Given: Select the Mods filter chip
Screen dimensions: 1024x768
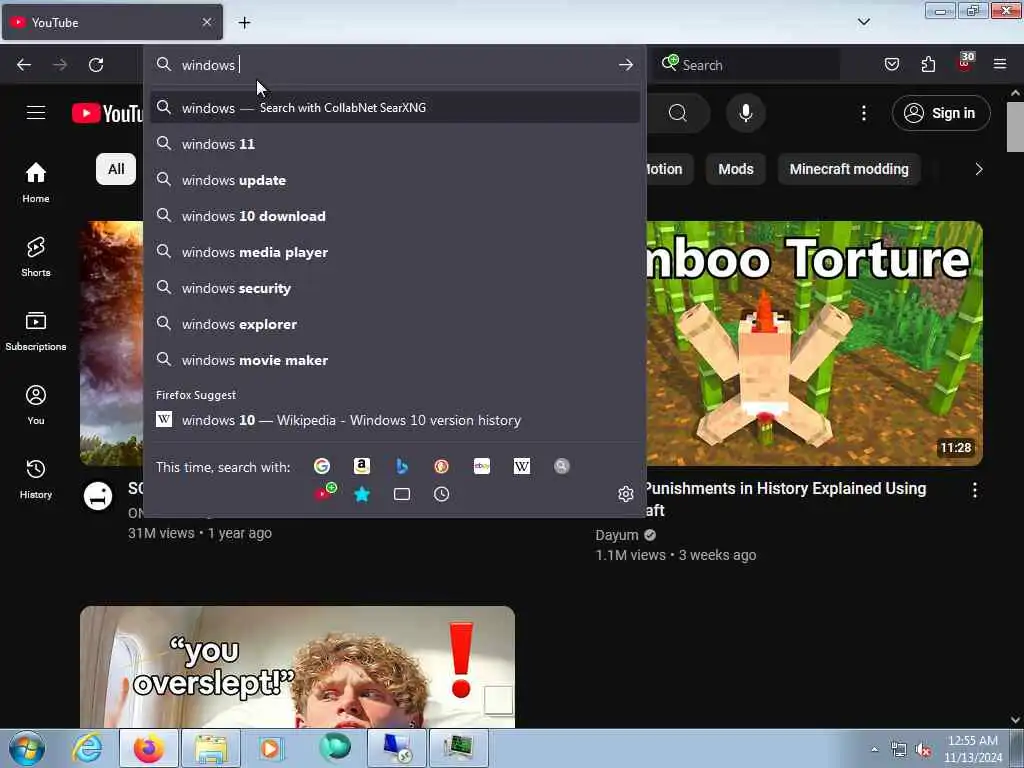Looking at the screenshot, I should coord(736,169).
